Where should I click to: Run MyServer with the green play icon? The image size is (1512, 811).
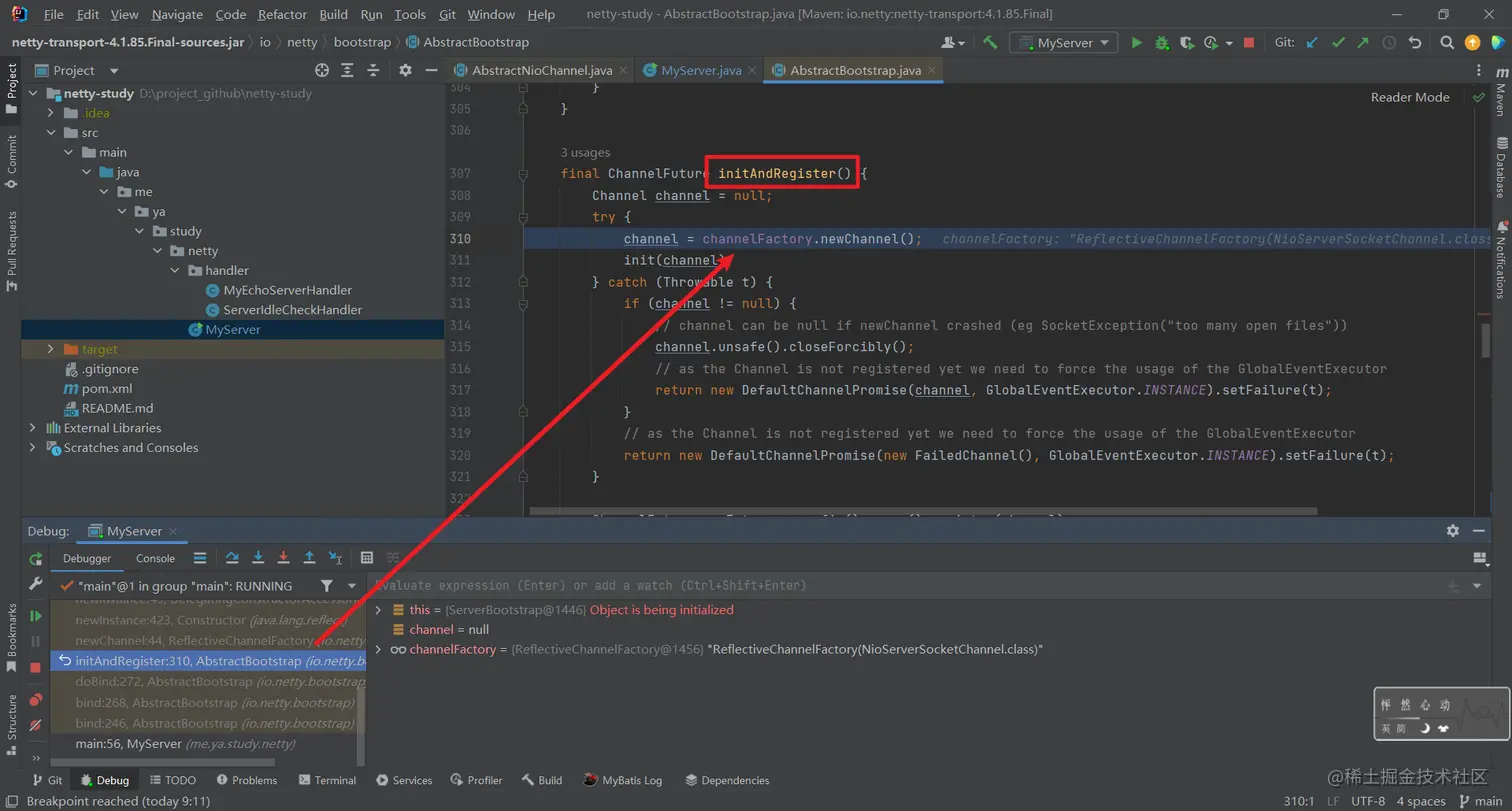[1136, 43]
